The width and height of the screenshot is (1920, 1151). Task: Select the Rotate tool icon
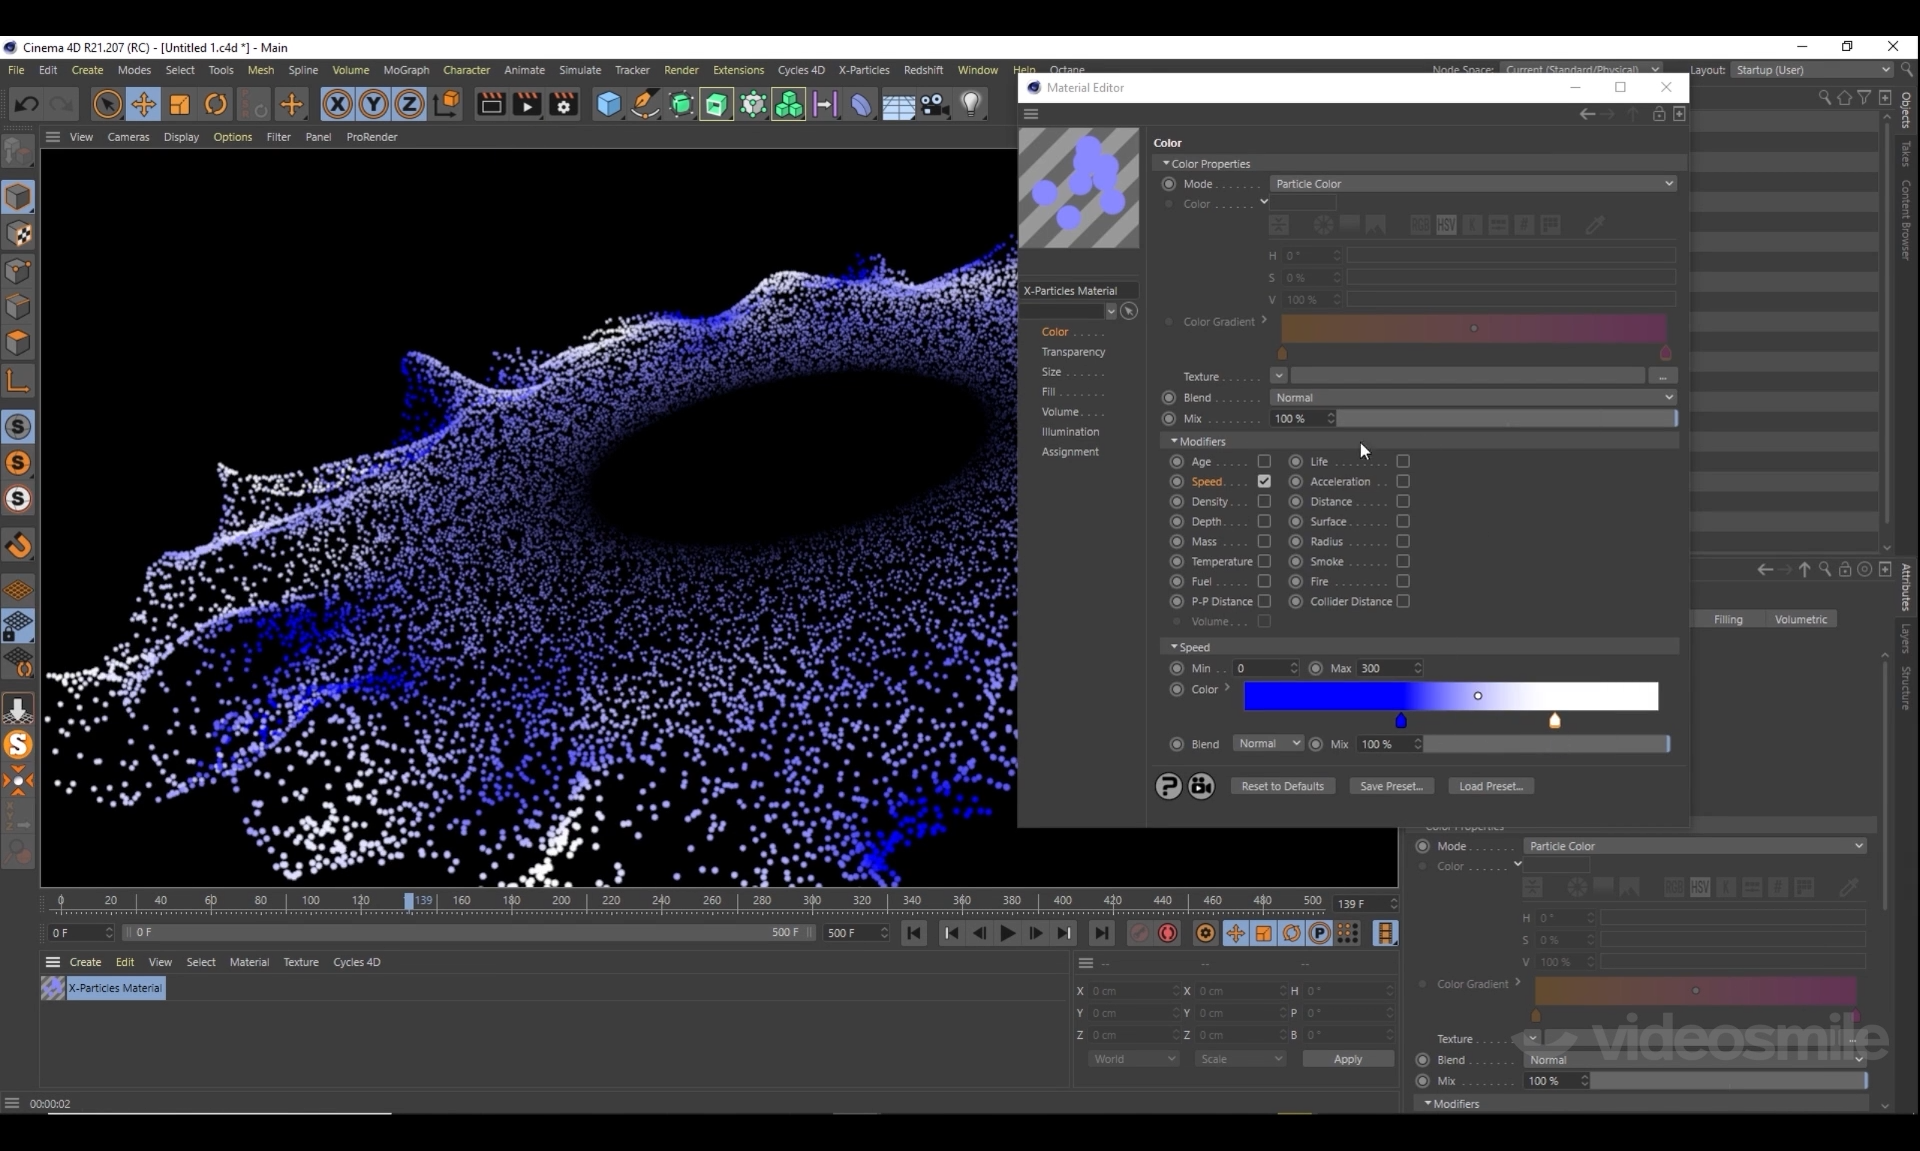(215, 104)
